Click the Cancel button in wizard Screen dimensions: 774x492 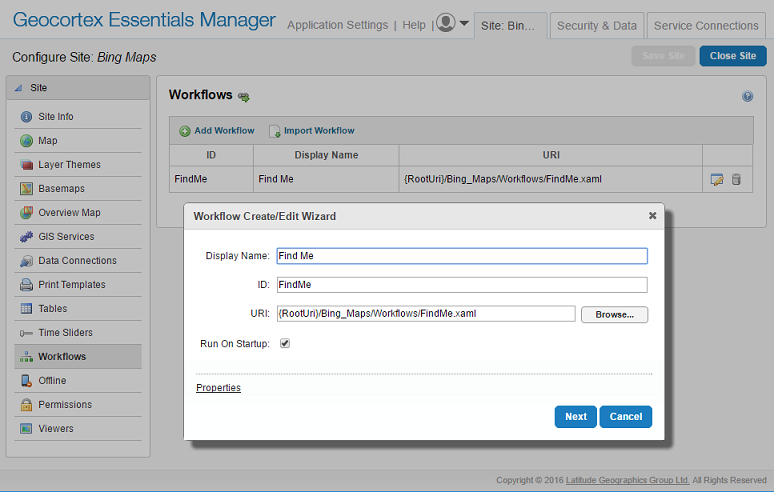coord(625,416)
